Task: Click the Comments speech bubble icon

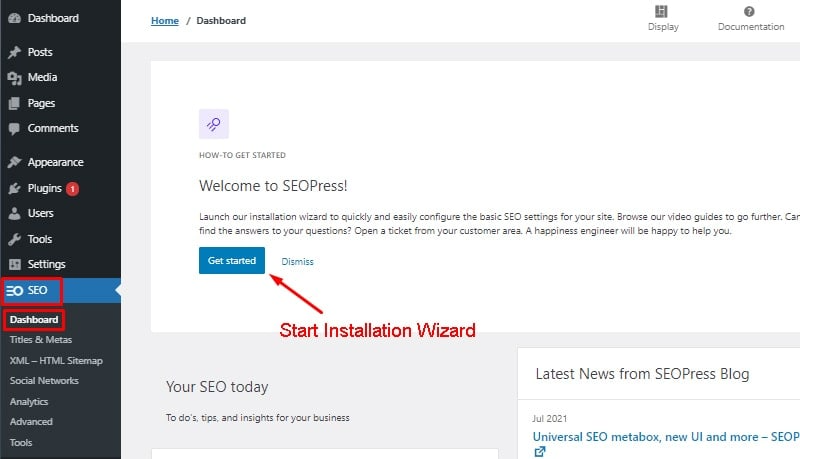Action: coord(14,128)
